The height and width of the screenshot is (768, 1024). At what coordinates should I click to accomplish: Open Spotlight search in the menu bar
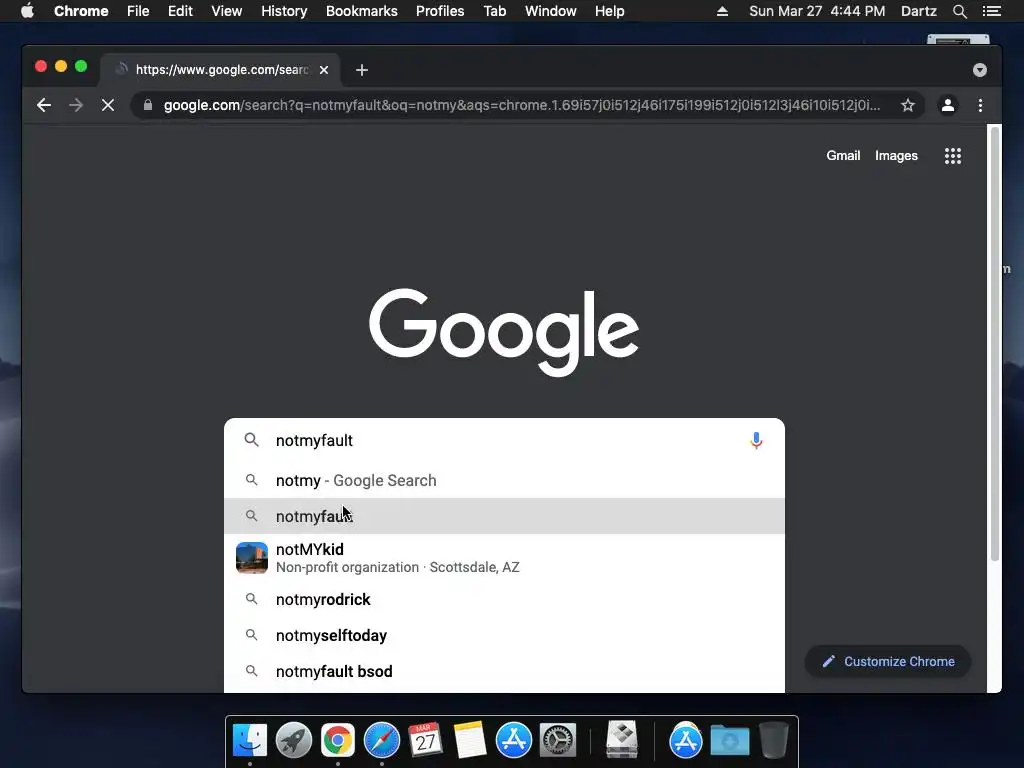(x=959, y=11)
